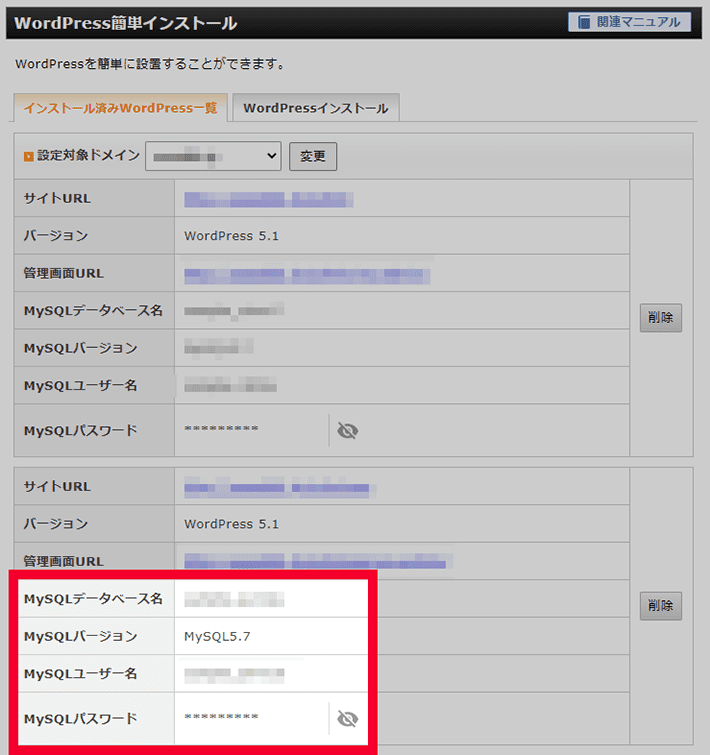Open the first site's 管理画面URL link

click(x=307, y=275)
